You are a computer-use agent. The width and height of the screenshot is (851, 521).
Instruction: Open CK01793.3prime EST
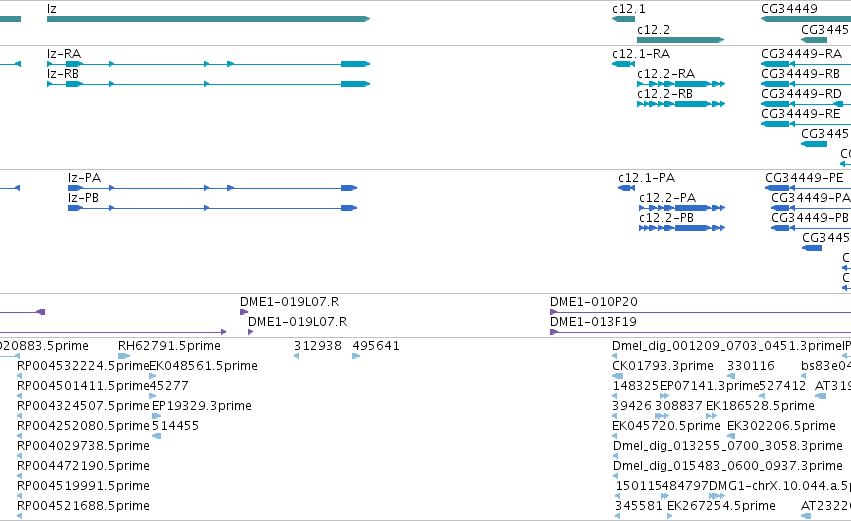click(x=618, y=376)
